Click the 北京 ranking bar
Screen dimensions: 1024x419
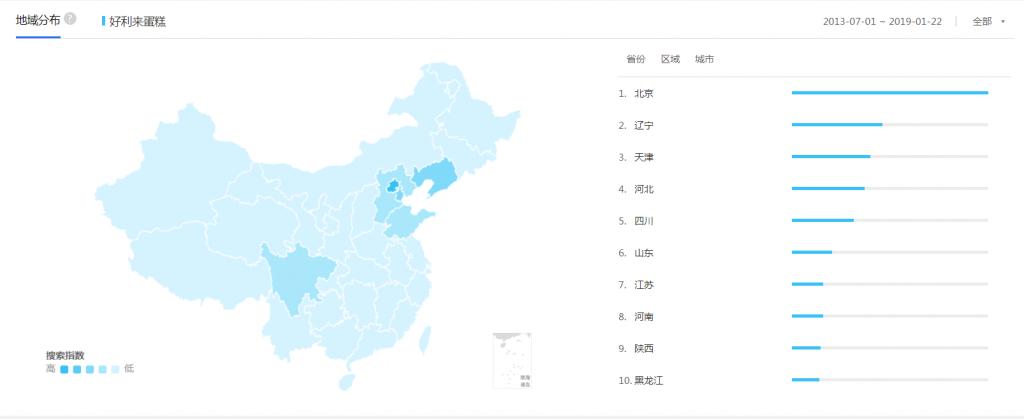[x=889, y=93]
